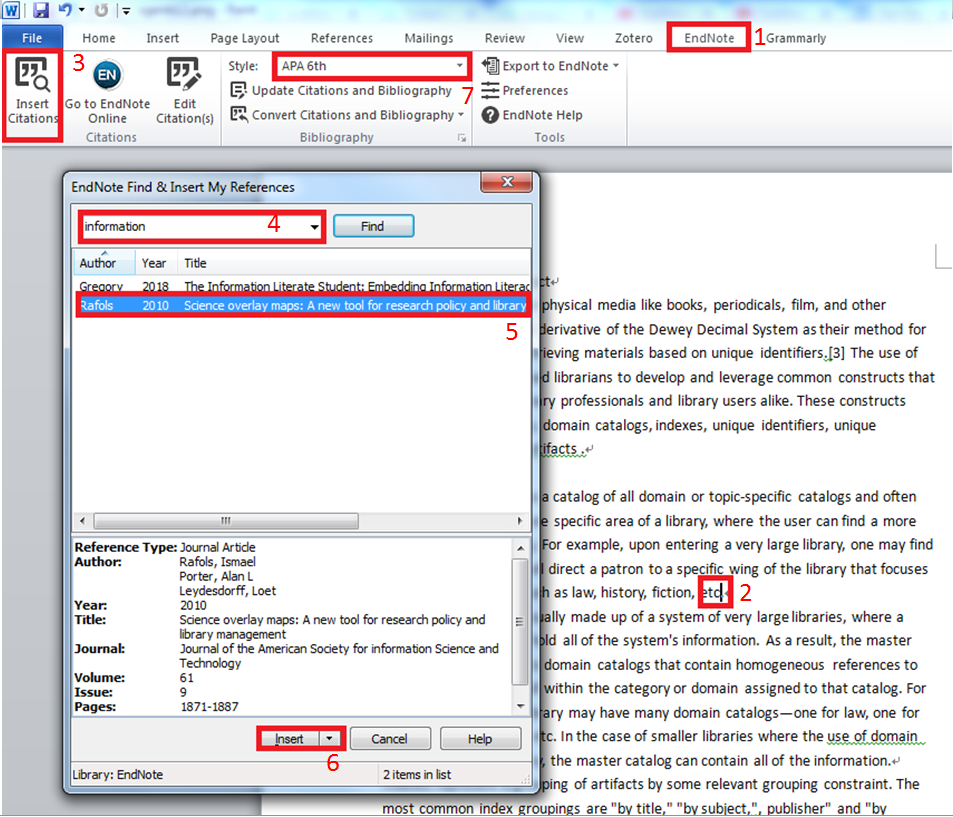
Task: Open EndNote Help
Action: coord(532,115)
